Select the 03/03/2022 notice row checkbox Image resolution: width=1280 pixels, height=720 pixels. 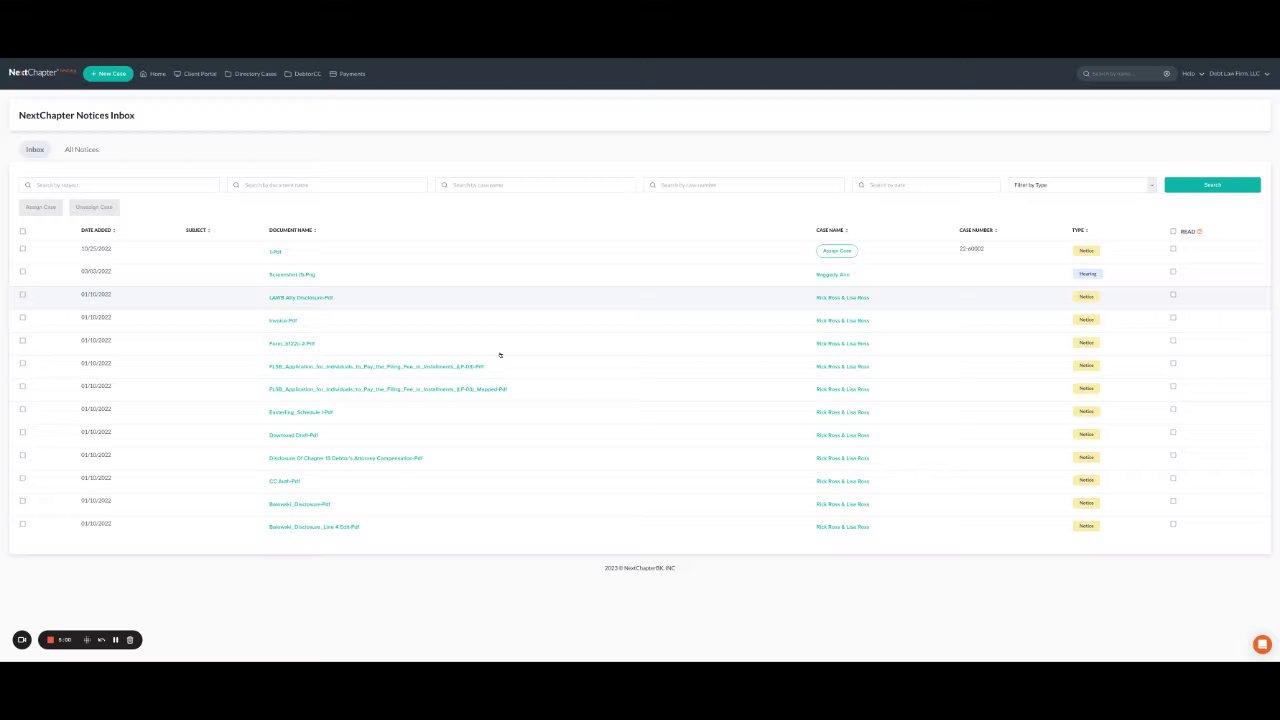tap(23, 272)
